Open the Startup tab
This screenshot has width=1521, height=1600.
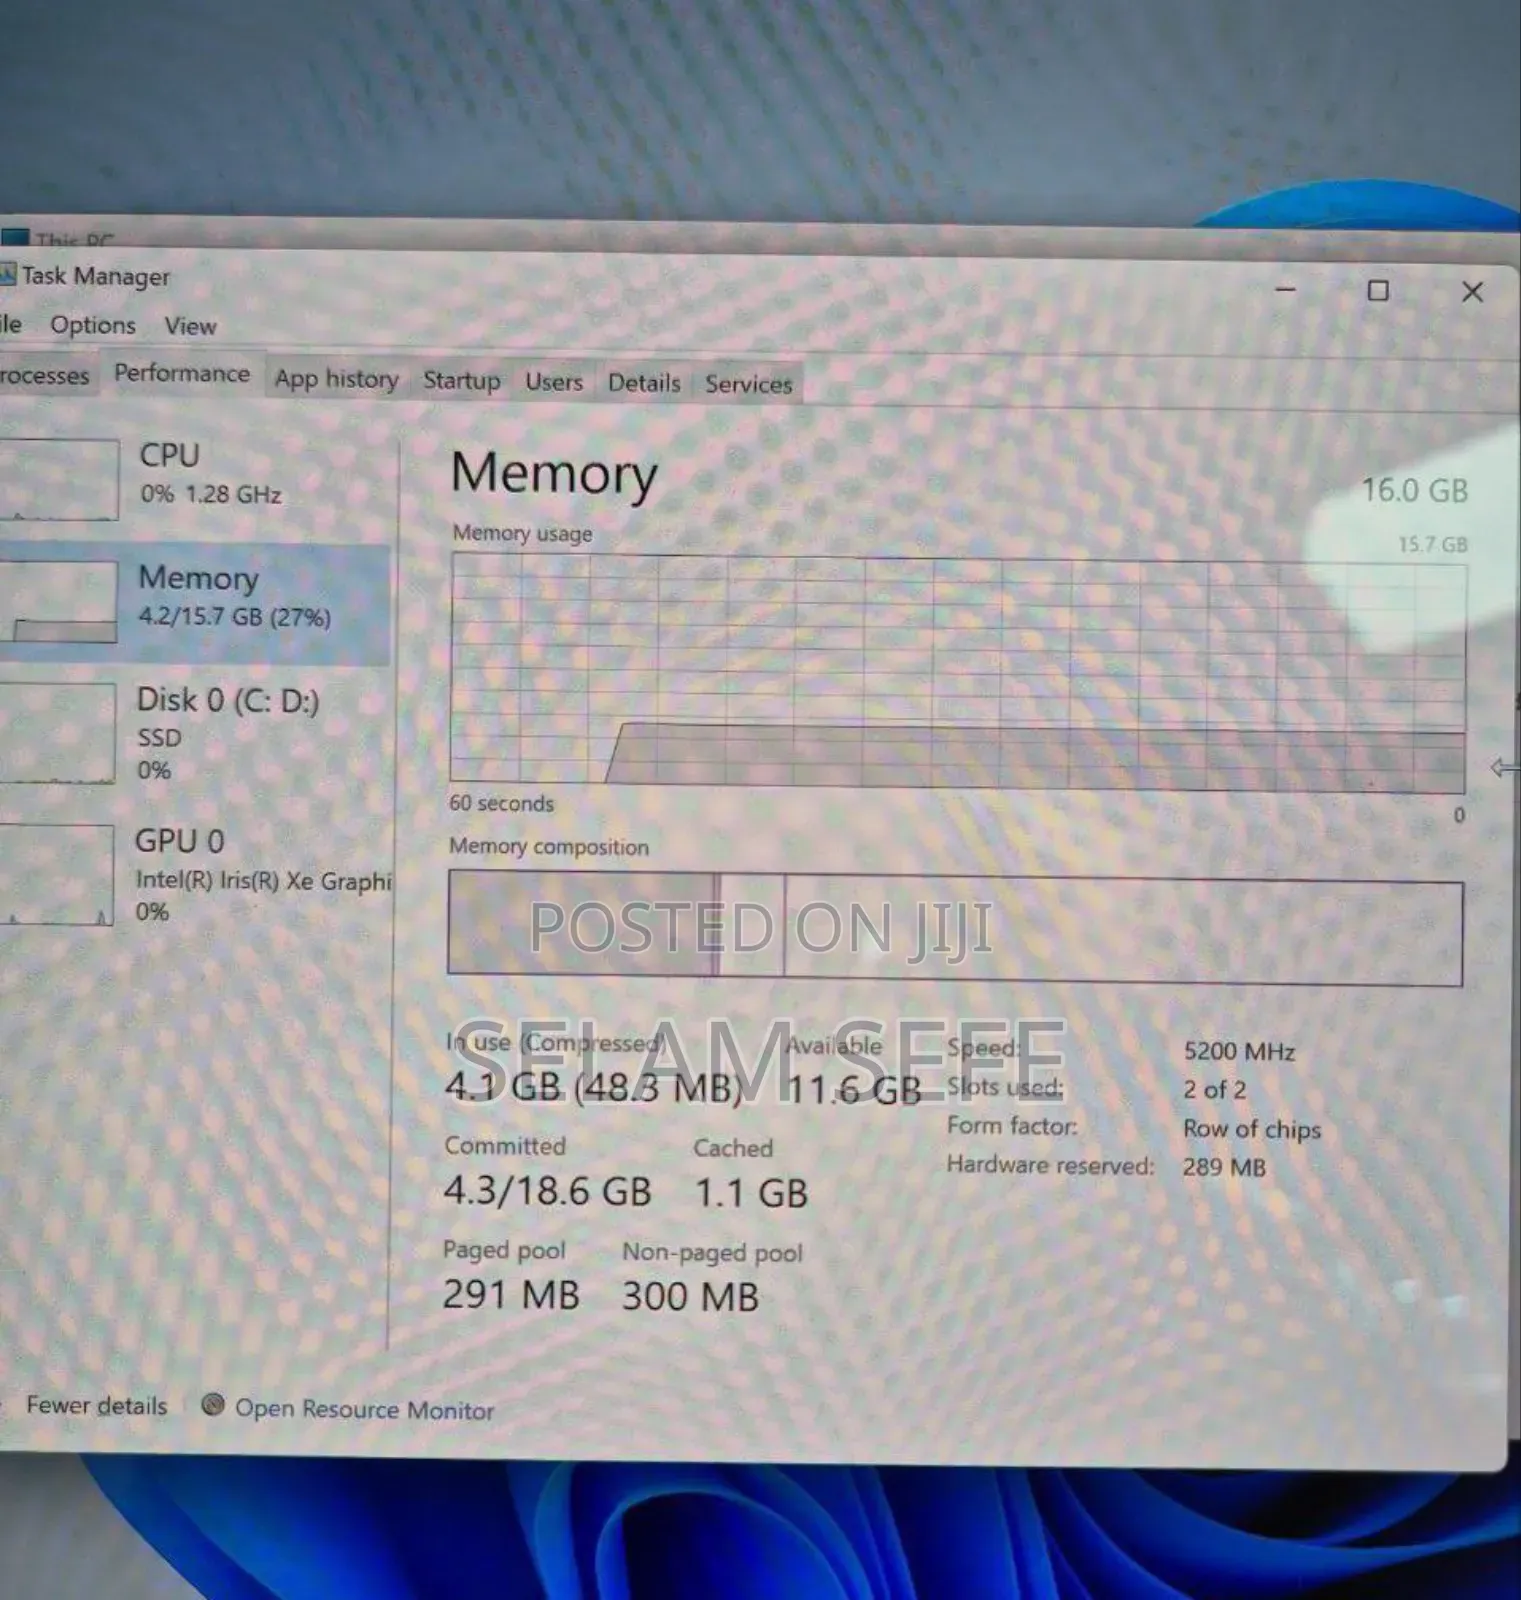(461, 381)
